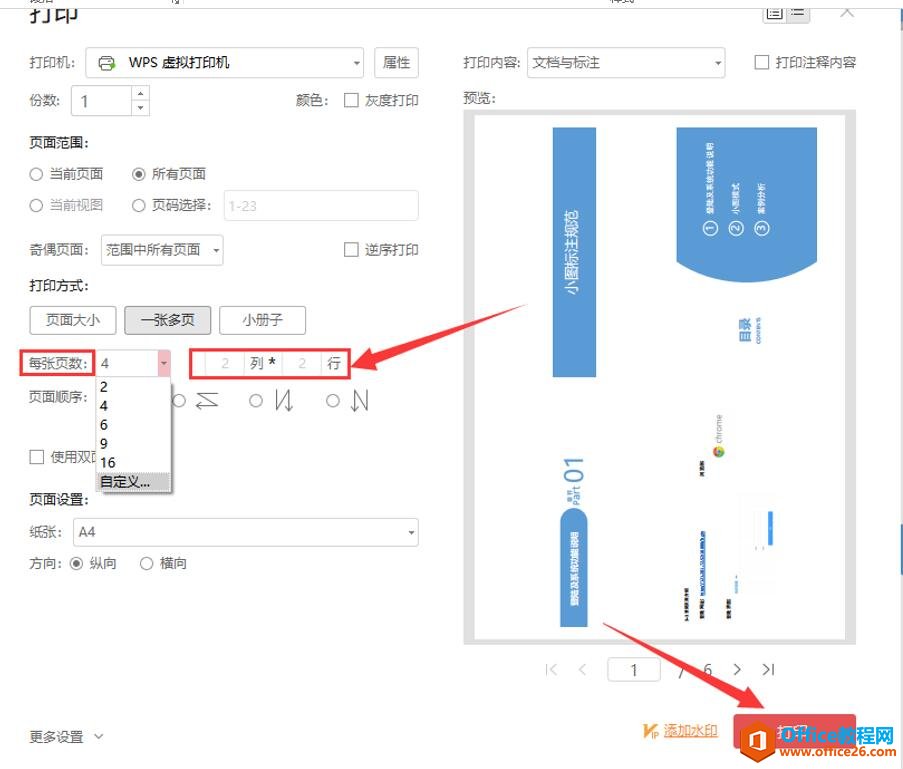
Task: Select the 小册子 booklet tab
Action: click(x=263, y=320)
